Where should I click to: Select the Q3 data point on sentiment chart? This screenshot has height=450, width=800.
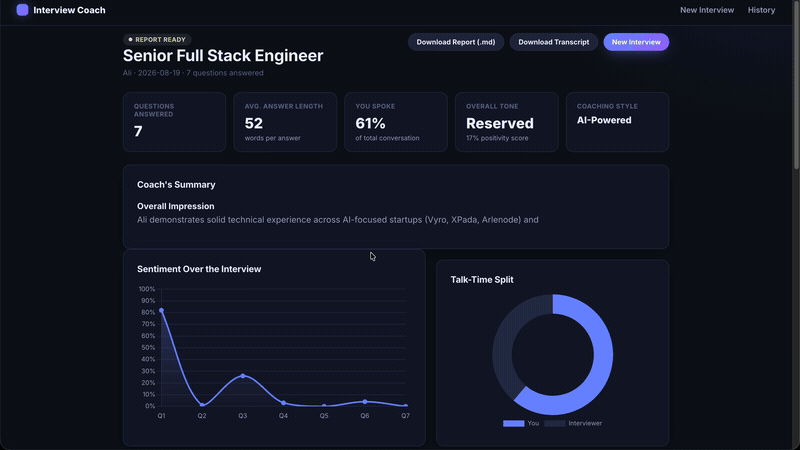click(243, 376)
